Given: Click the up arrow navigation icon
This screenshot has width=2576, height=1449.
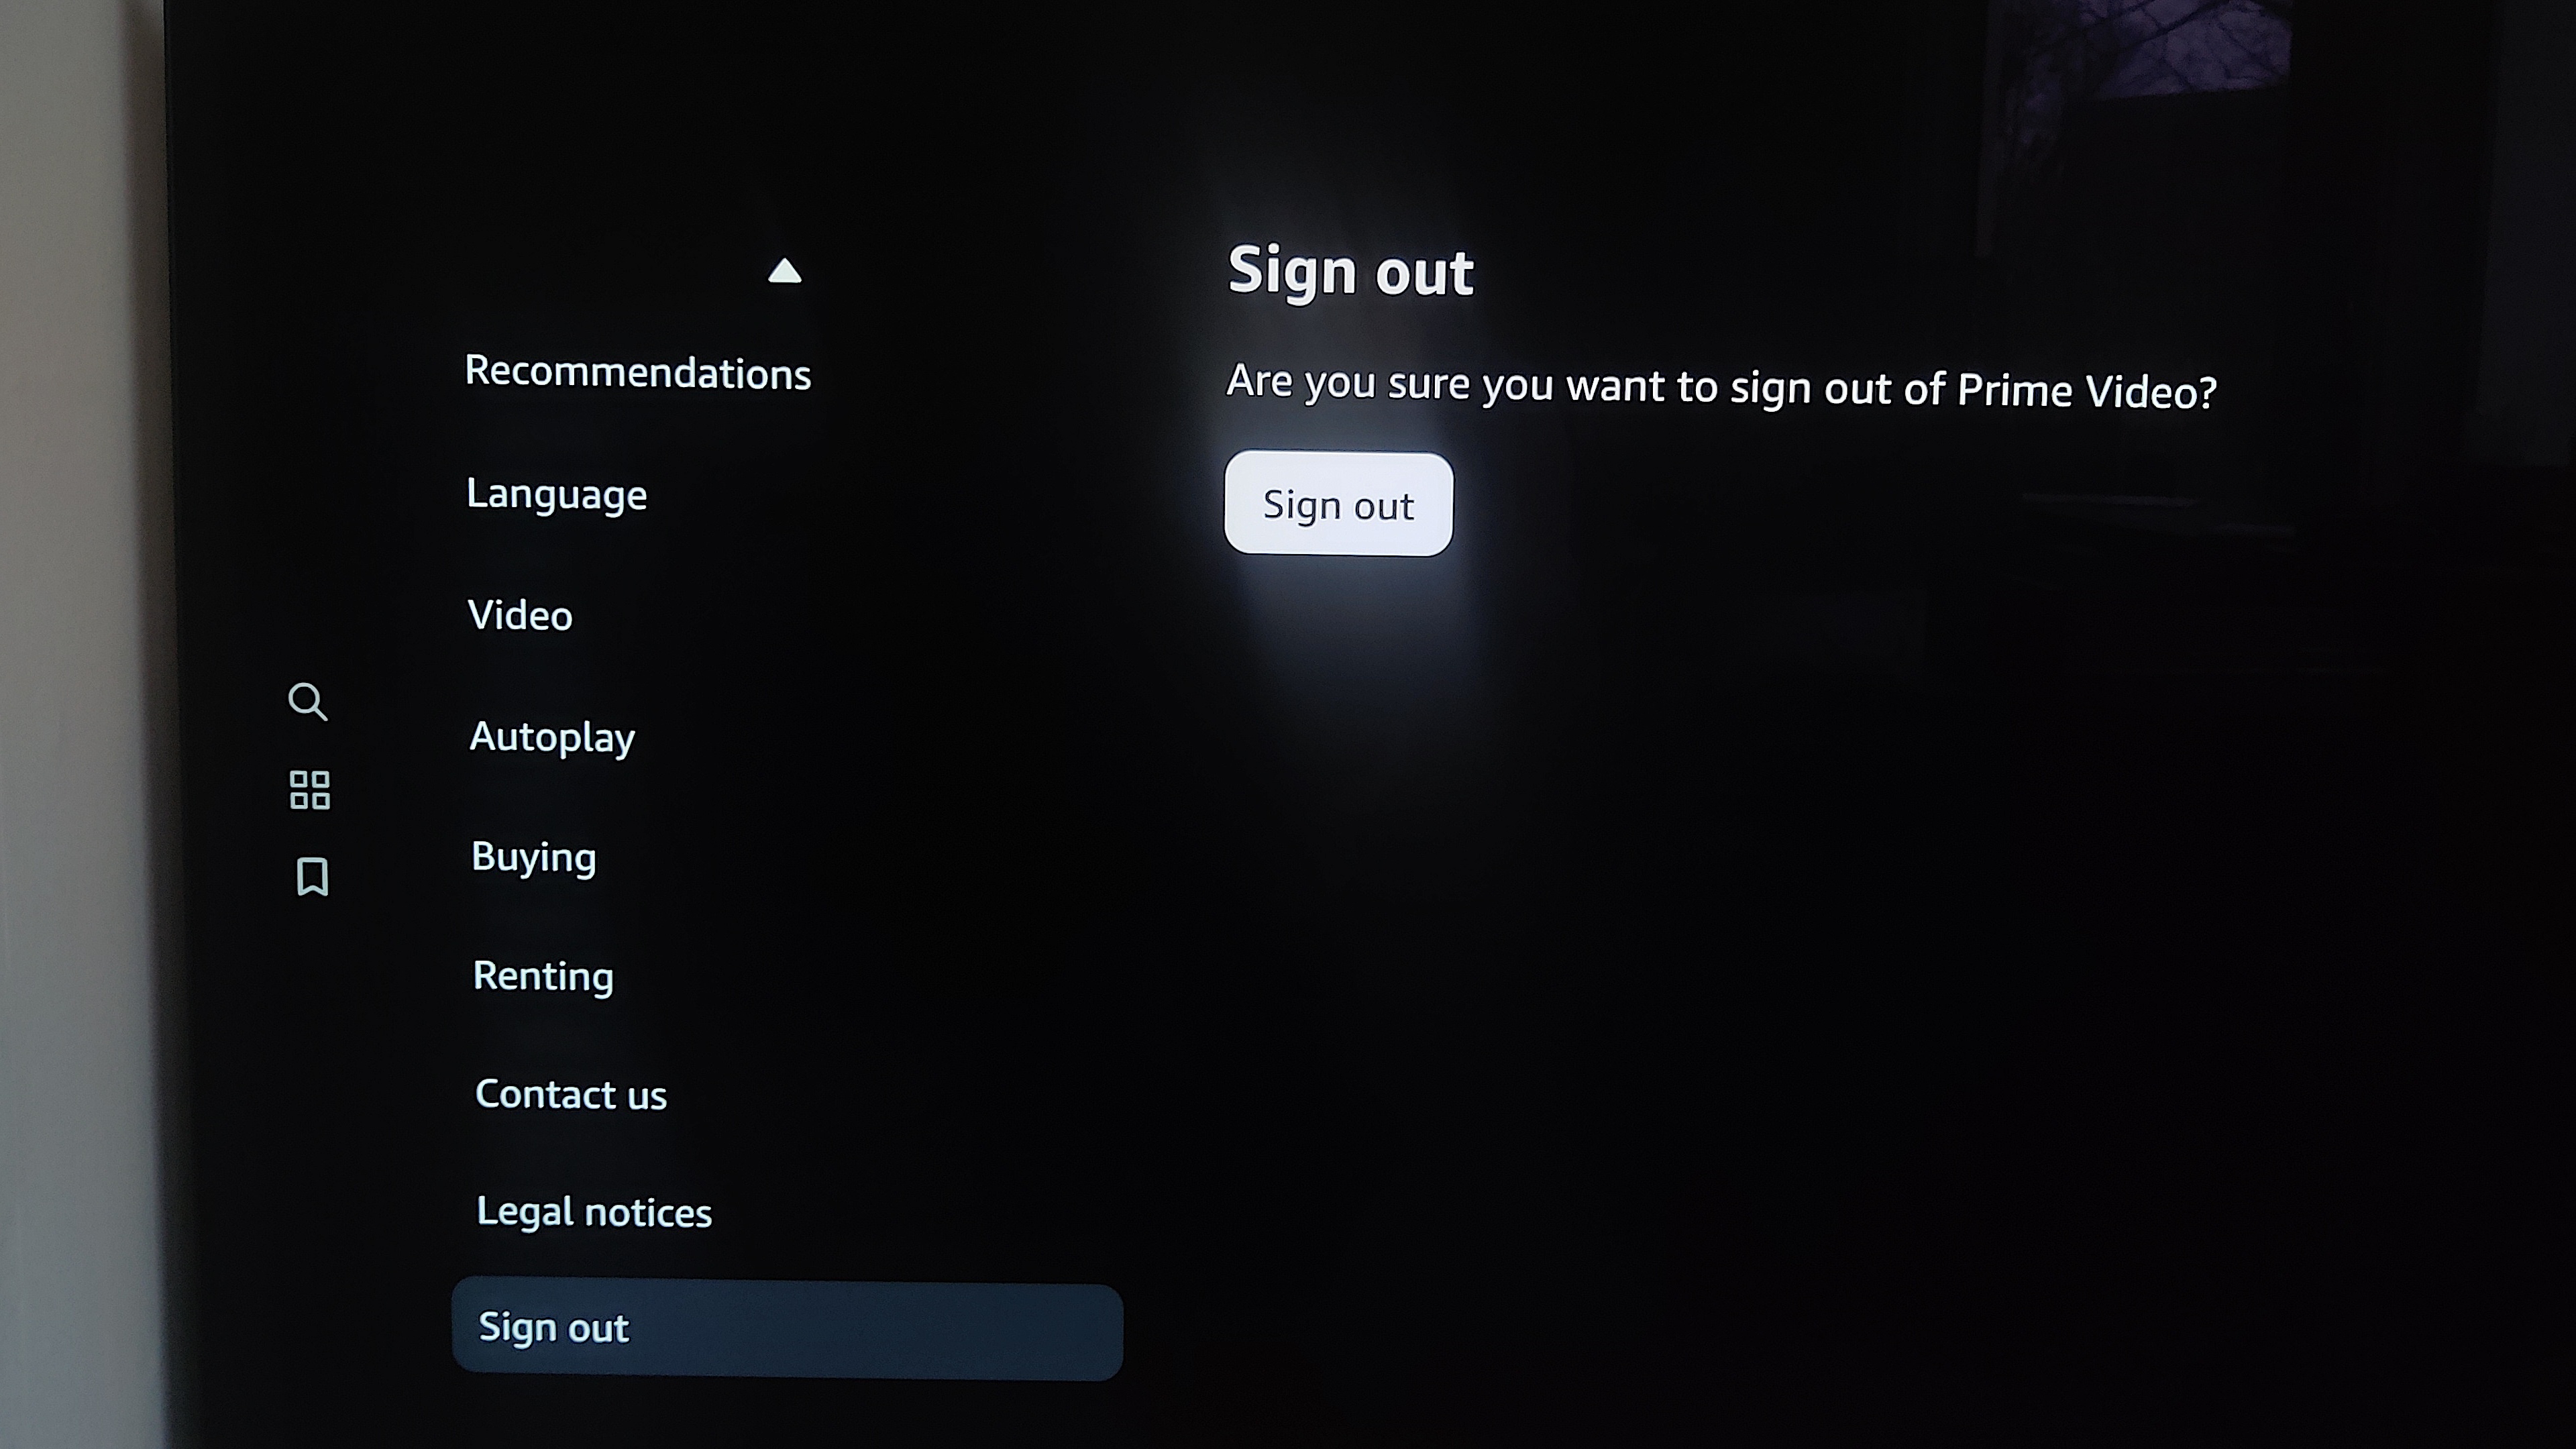Looking at the screenshot, I should point(784,271).
